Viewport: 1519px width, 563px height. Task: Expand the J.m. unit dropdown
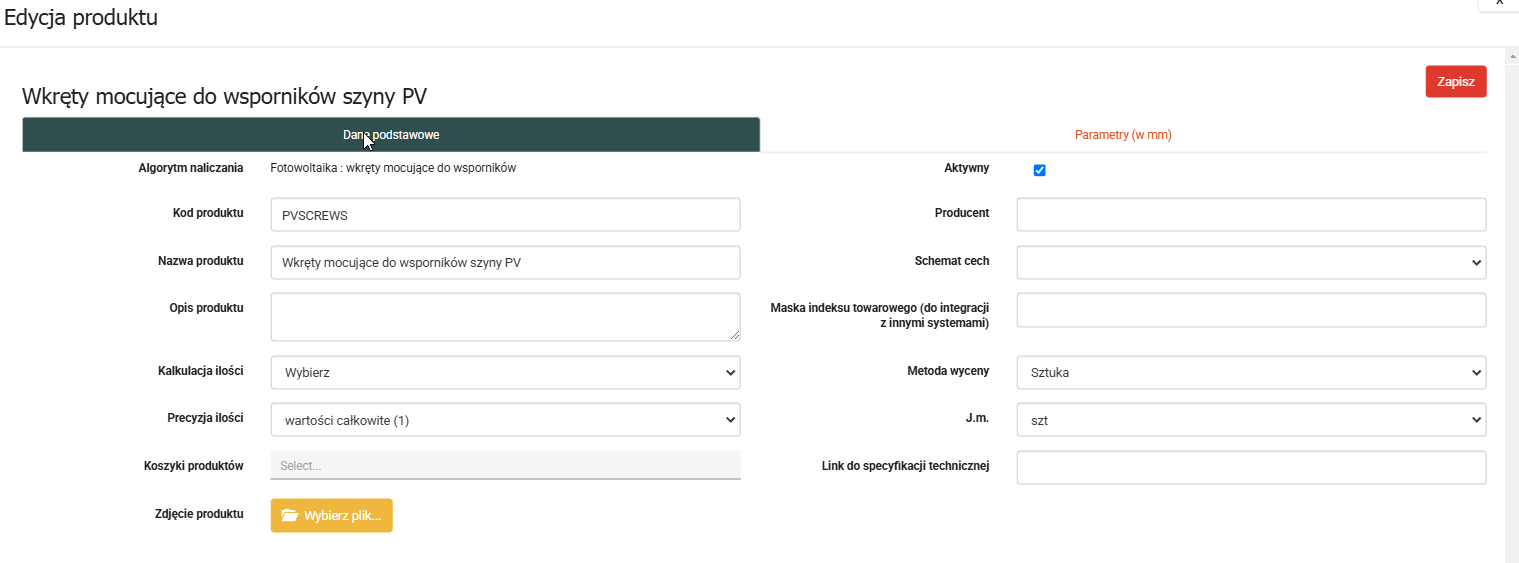[x=1251, y=421]
